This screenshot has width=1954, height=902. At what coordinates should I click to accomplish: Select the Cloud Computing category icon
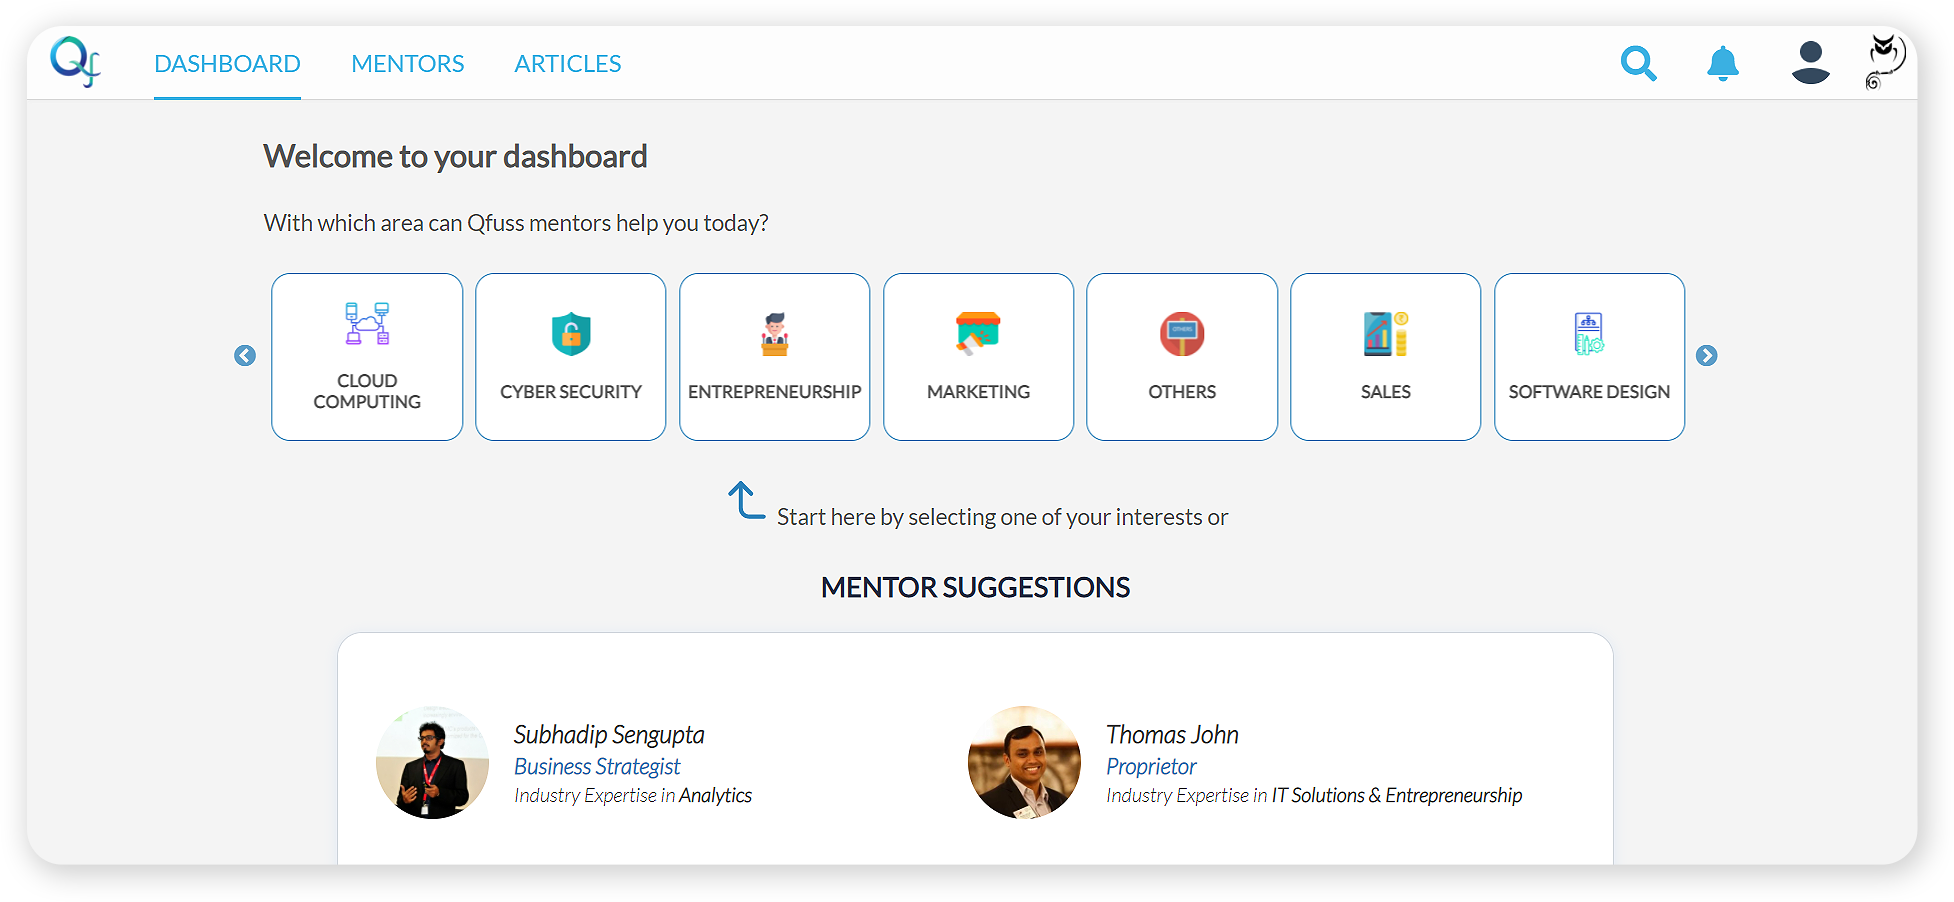pos(367,324)
